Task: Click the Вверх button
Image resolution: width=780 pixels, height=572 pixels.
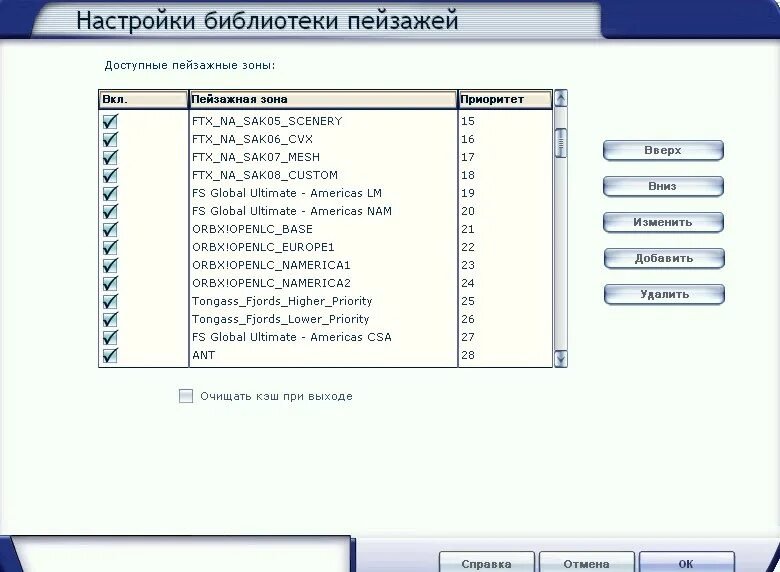Action: pos(663,150)
